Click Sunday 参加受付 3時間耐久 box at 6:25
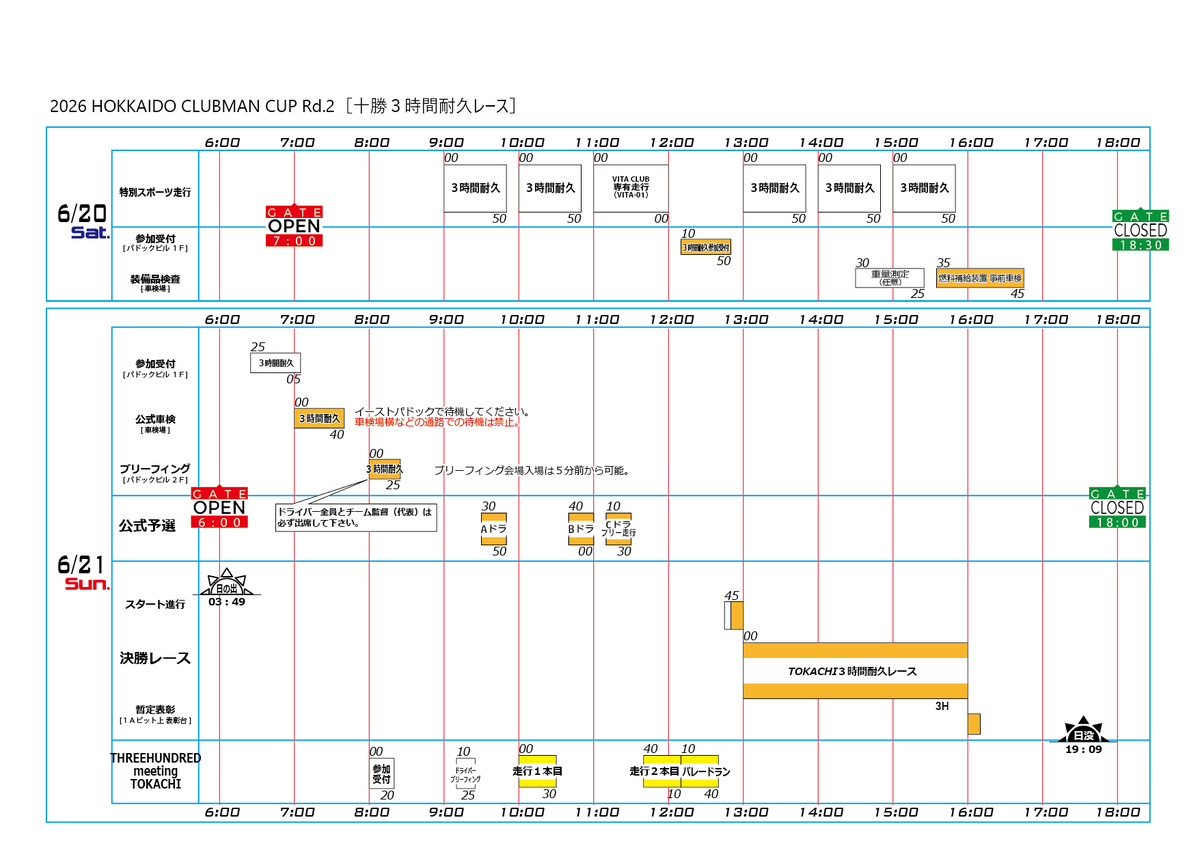 click(x=275, y=363)
